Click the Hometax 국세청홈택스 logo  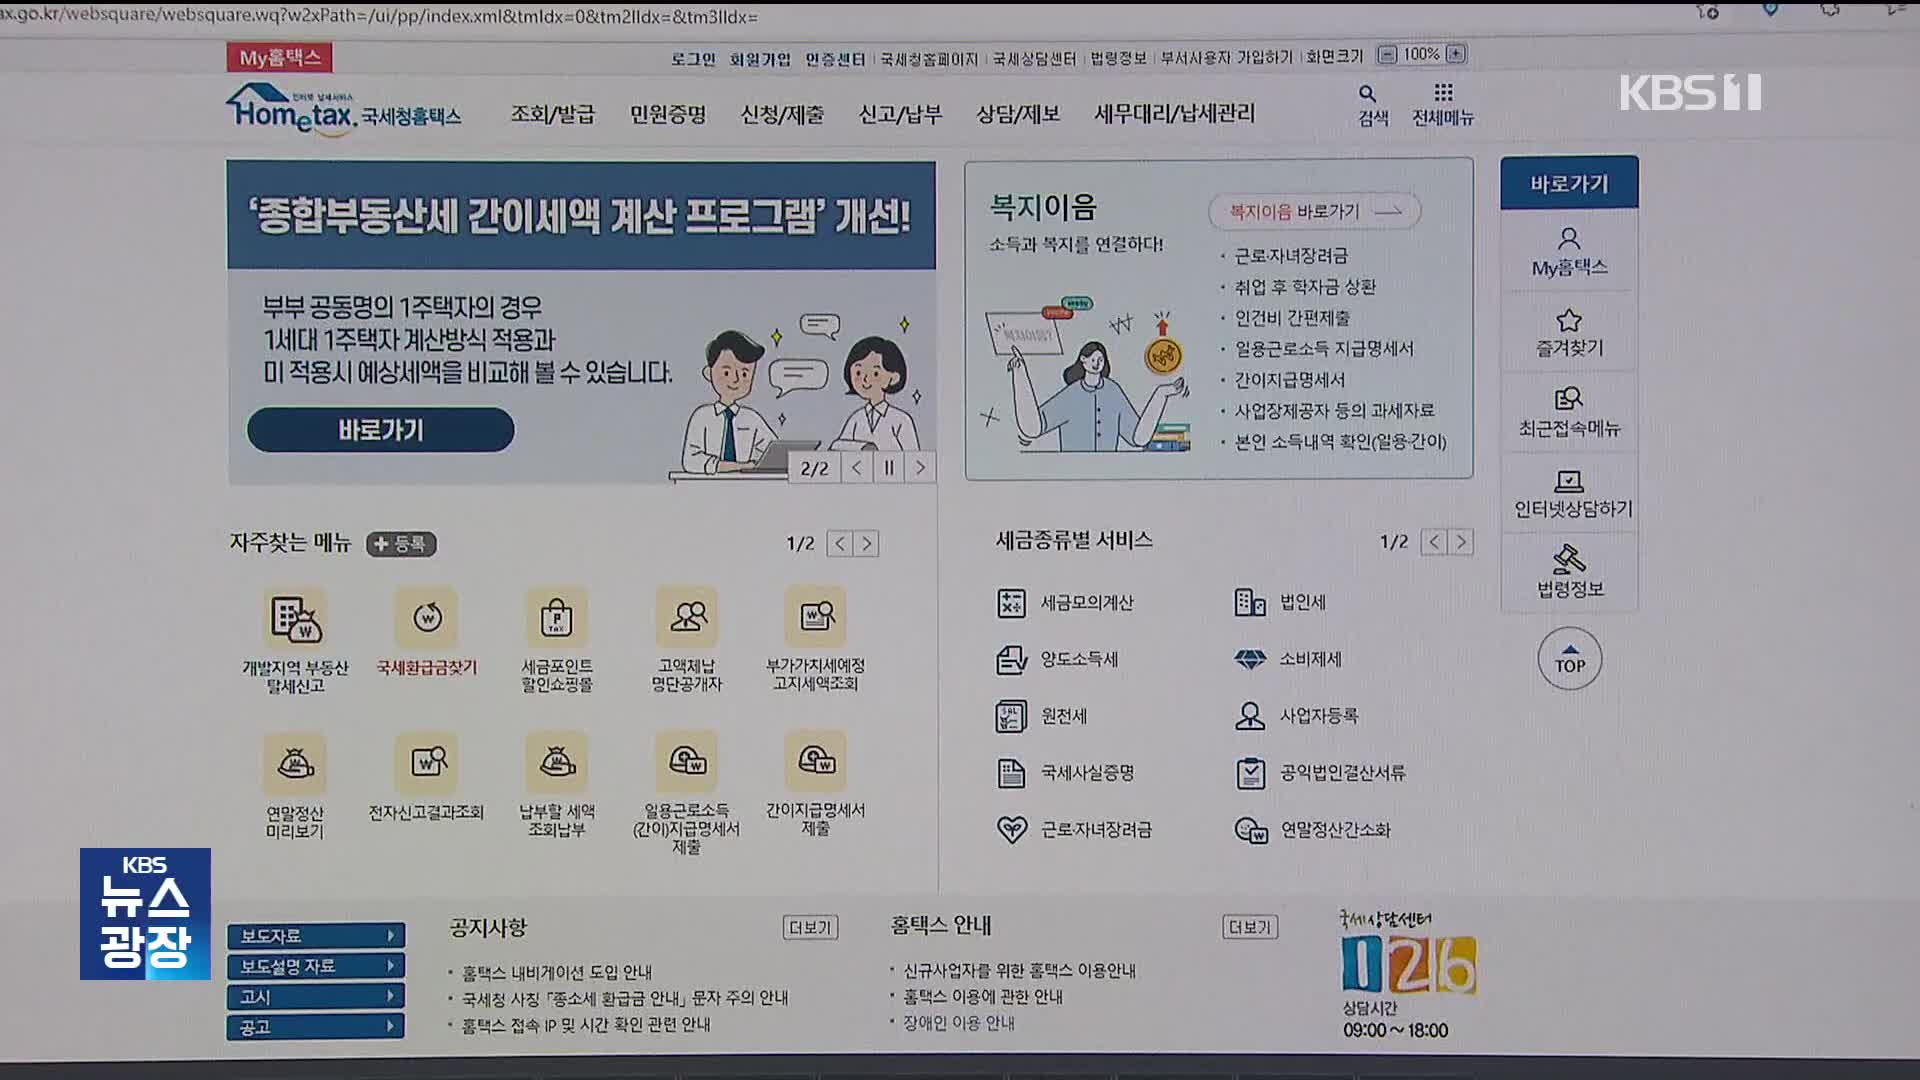(344, 110)
